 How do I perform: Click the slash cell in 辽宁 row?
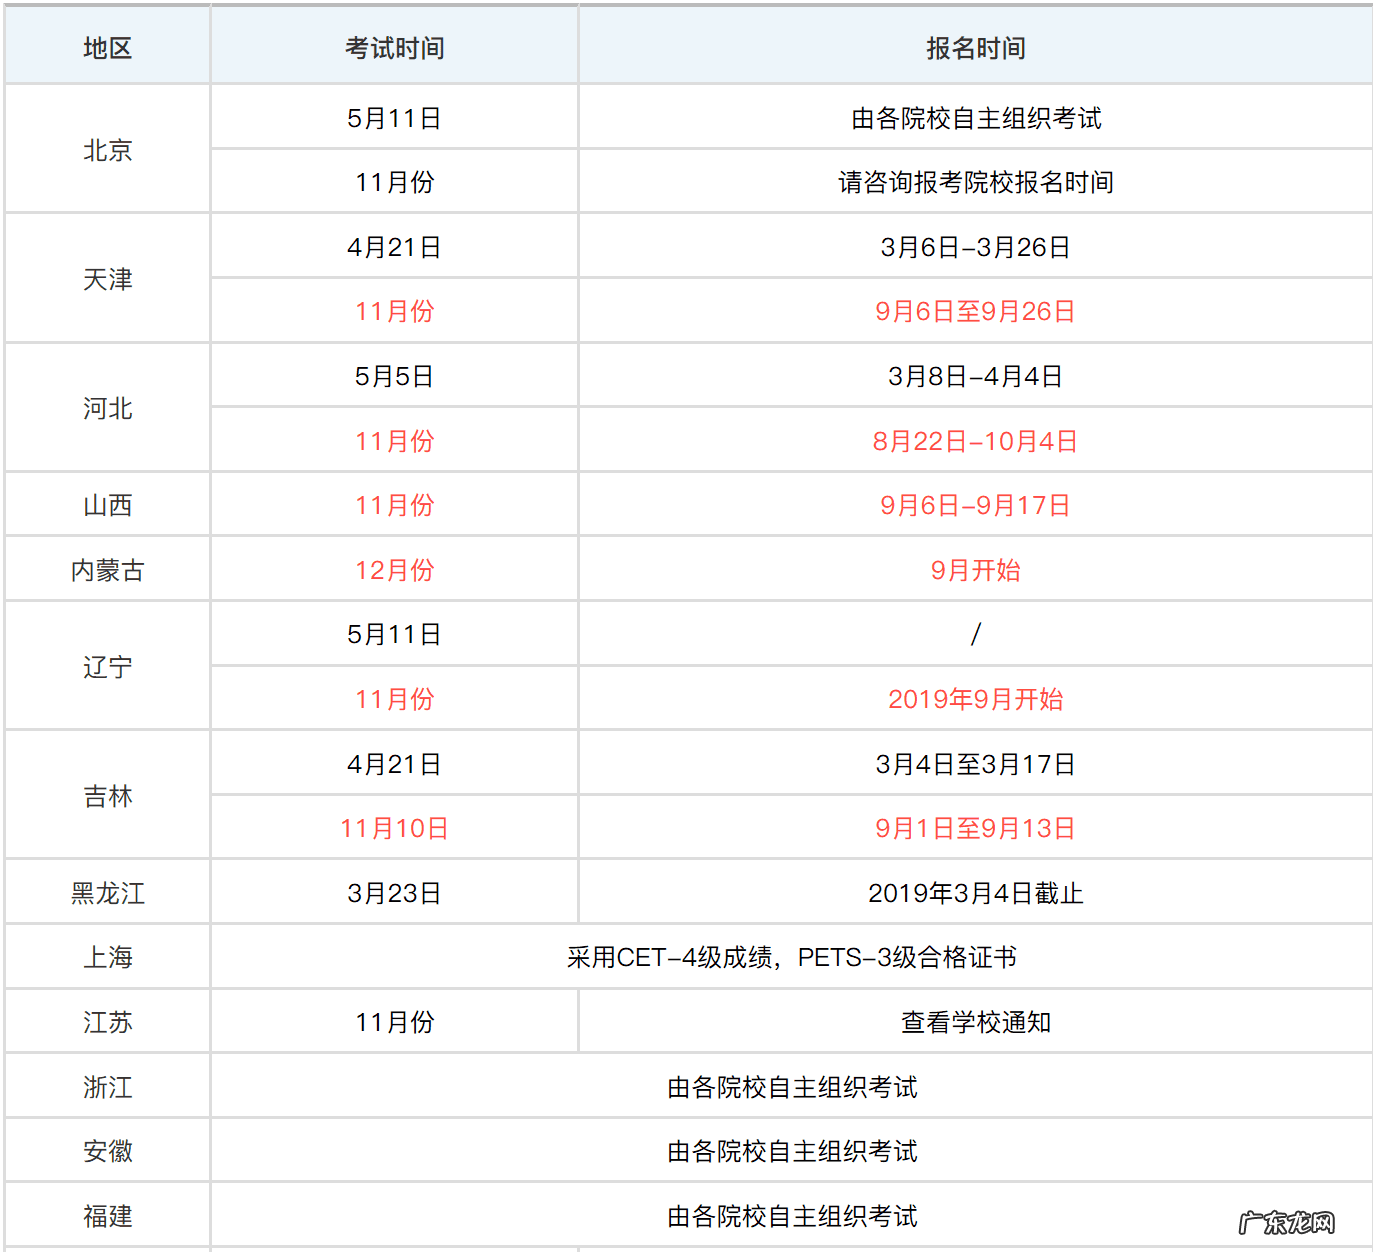[975, 634]
